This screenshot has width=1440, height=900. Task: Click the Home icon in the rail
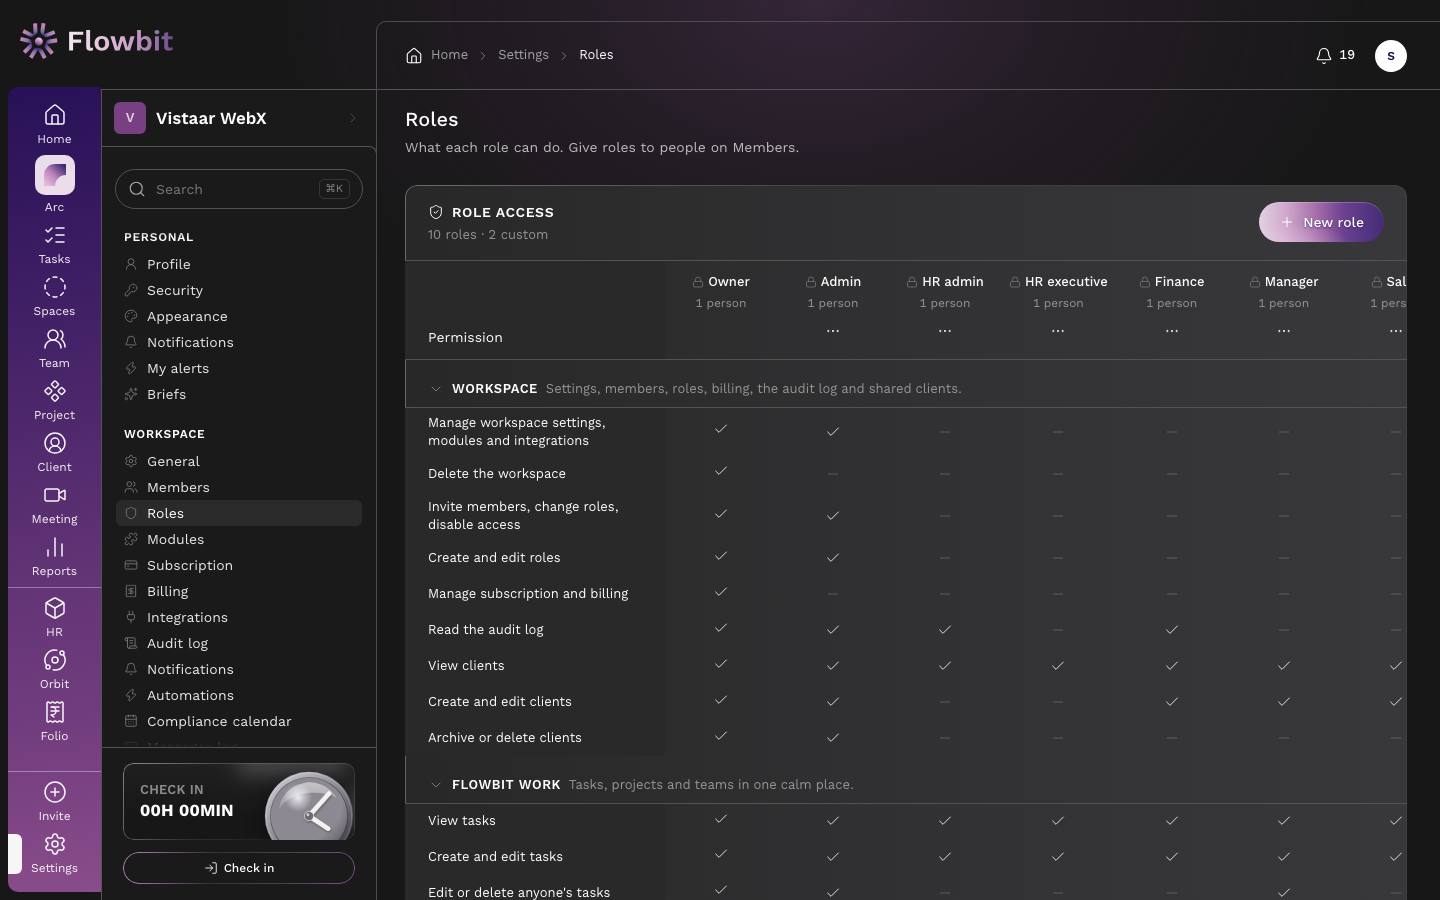[x=55, y=116]
